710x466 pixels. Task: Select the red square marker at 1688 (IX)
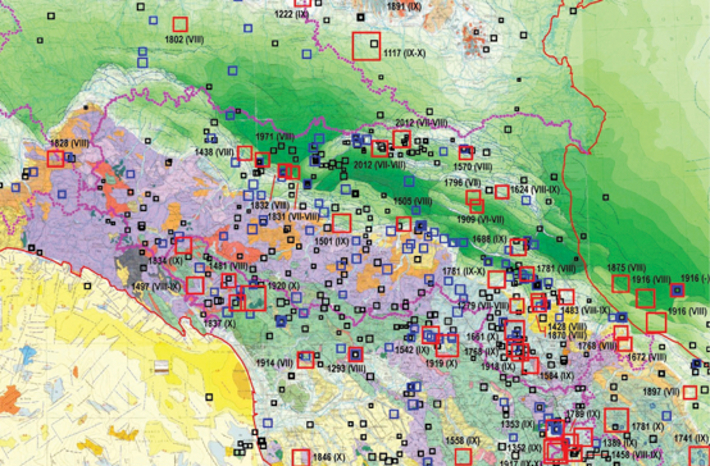tap(518, 246)
